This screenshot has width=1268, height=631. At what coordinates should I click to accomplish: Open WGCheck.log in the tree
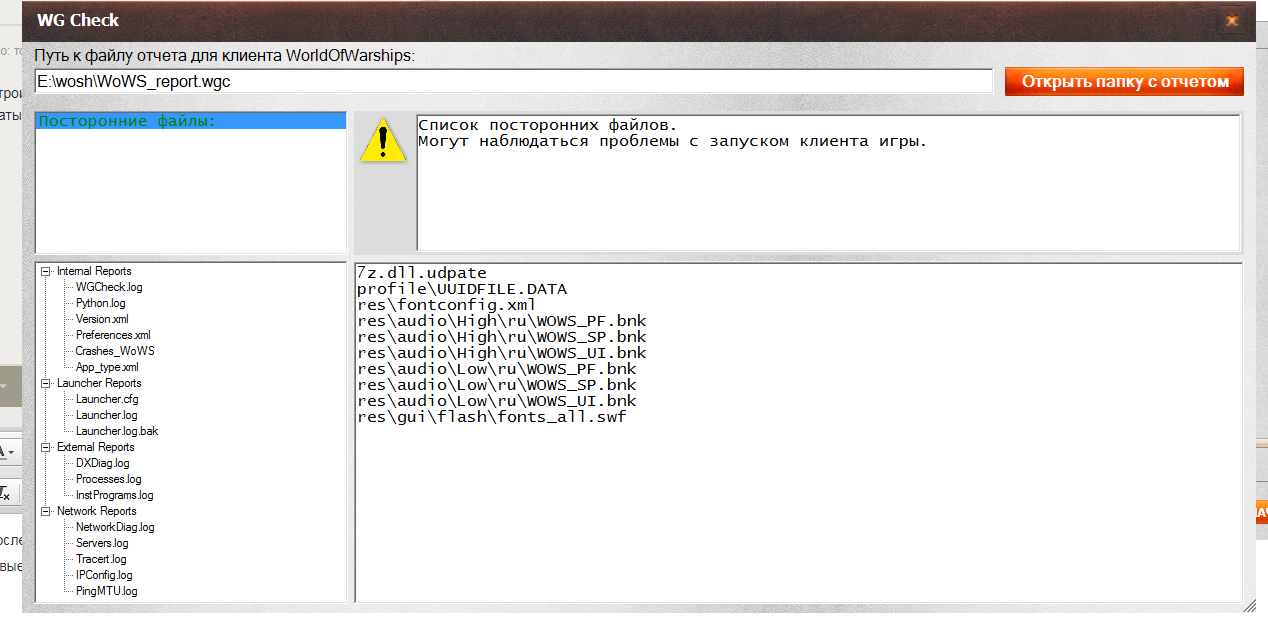pos(109,287)
